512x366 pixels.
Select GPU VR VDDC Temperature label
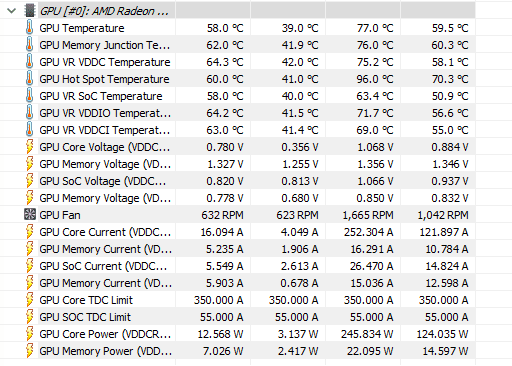tap(105, 62)
